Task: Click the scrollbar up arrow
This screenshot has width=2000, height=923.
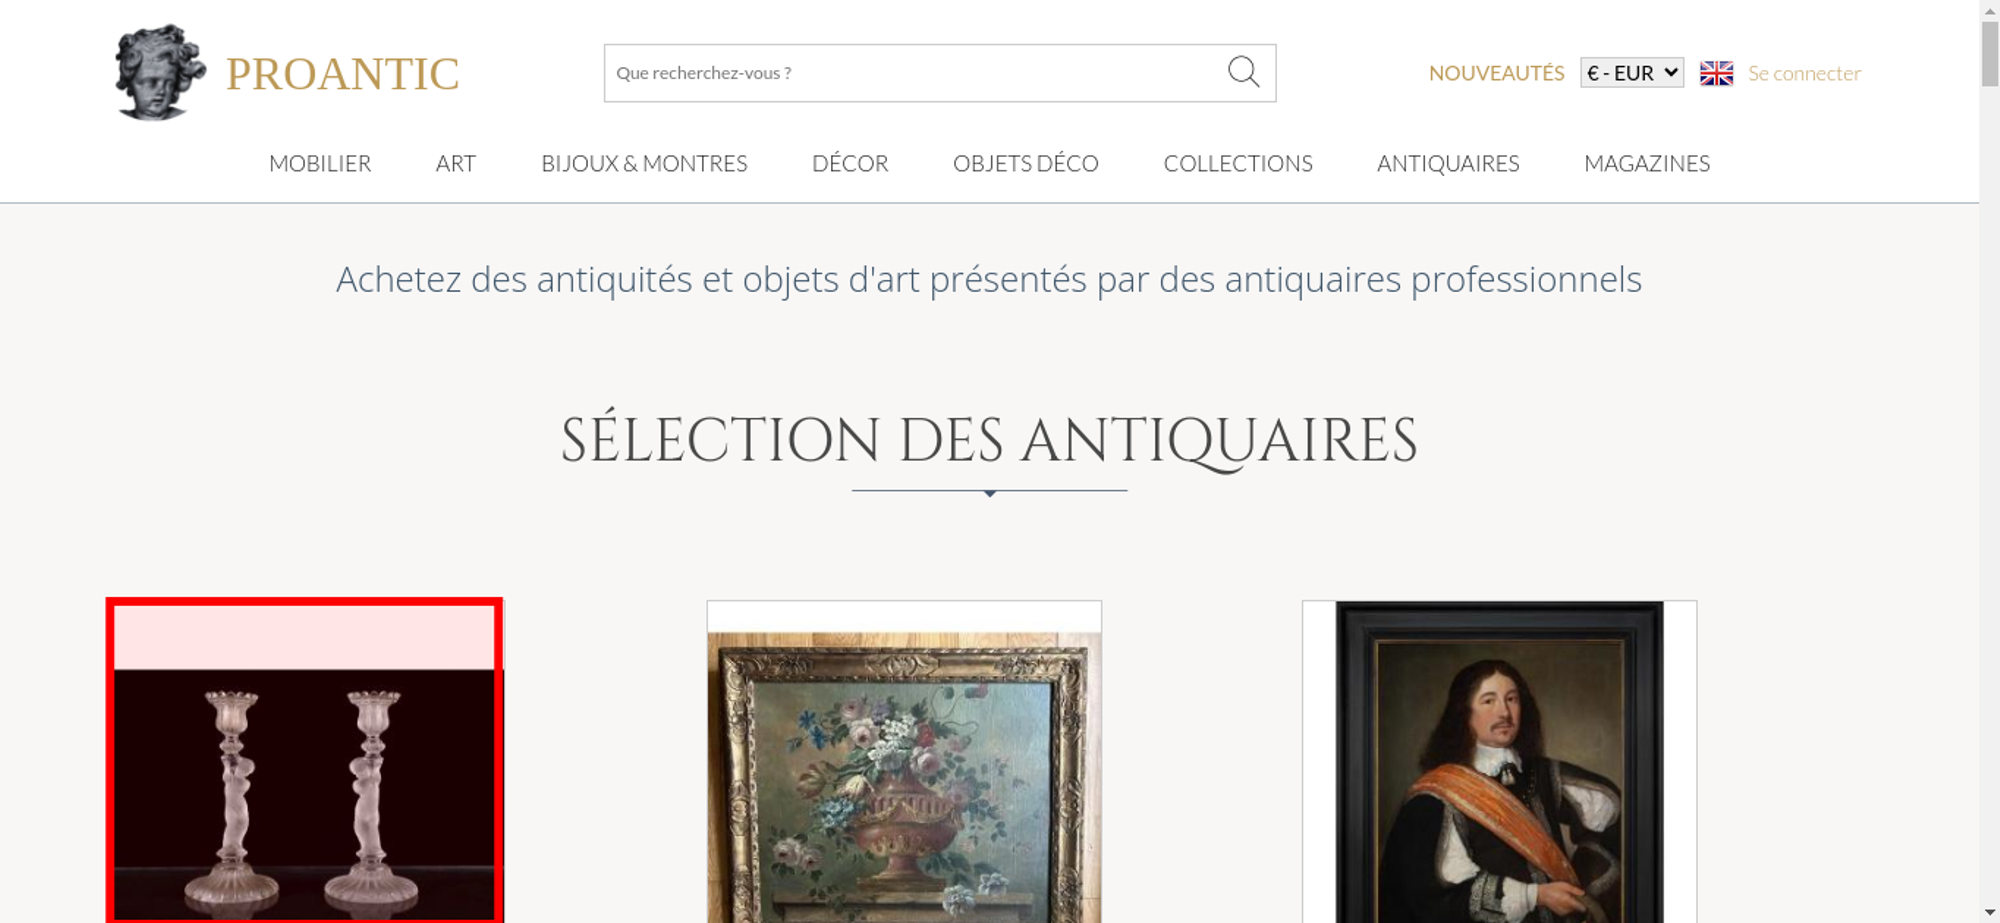Action: pyautogui.click(x=1990, y=9)
